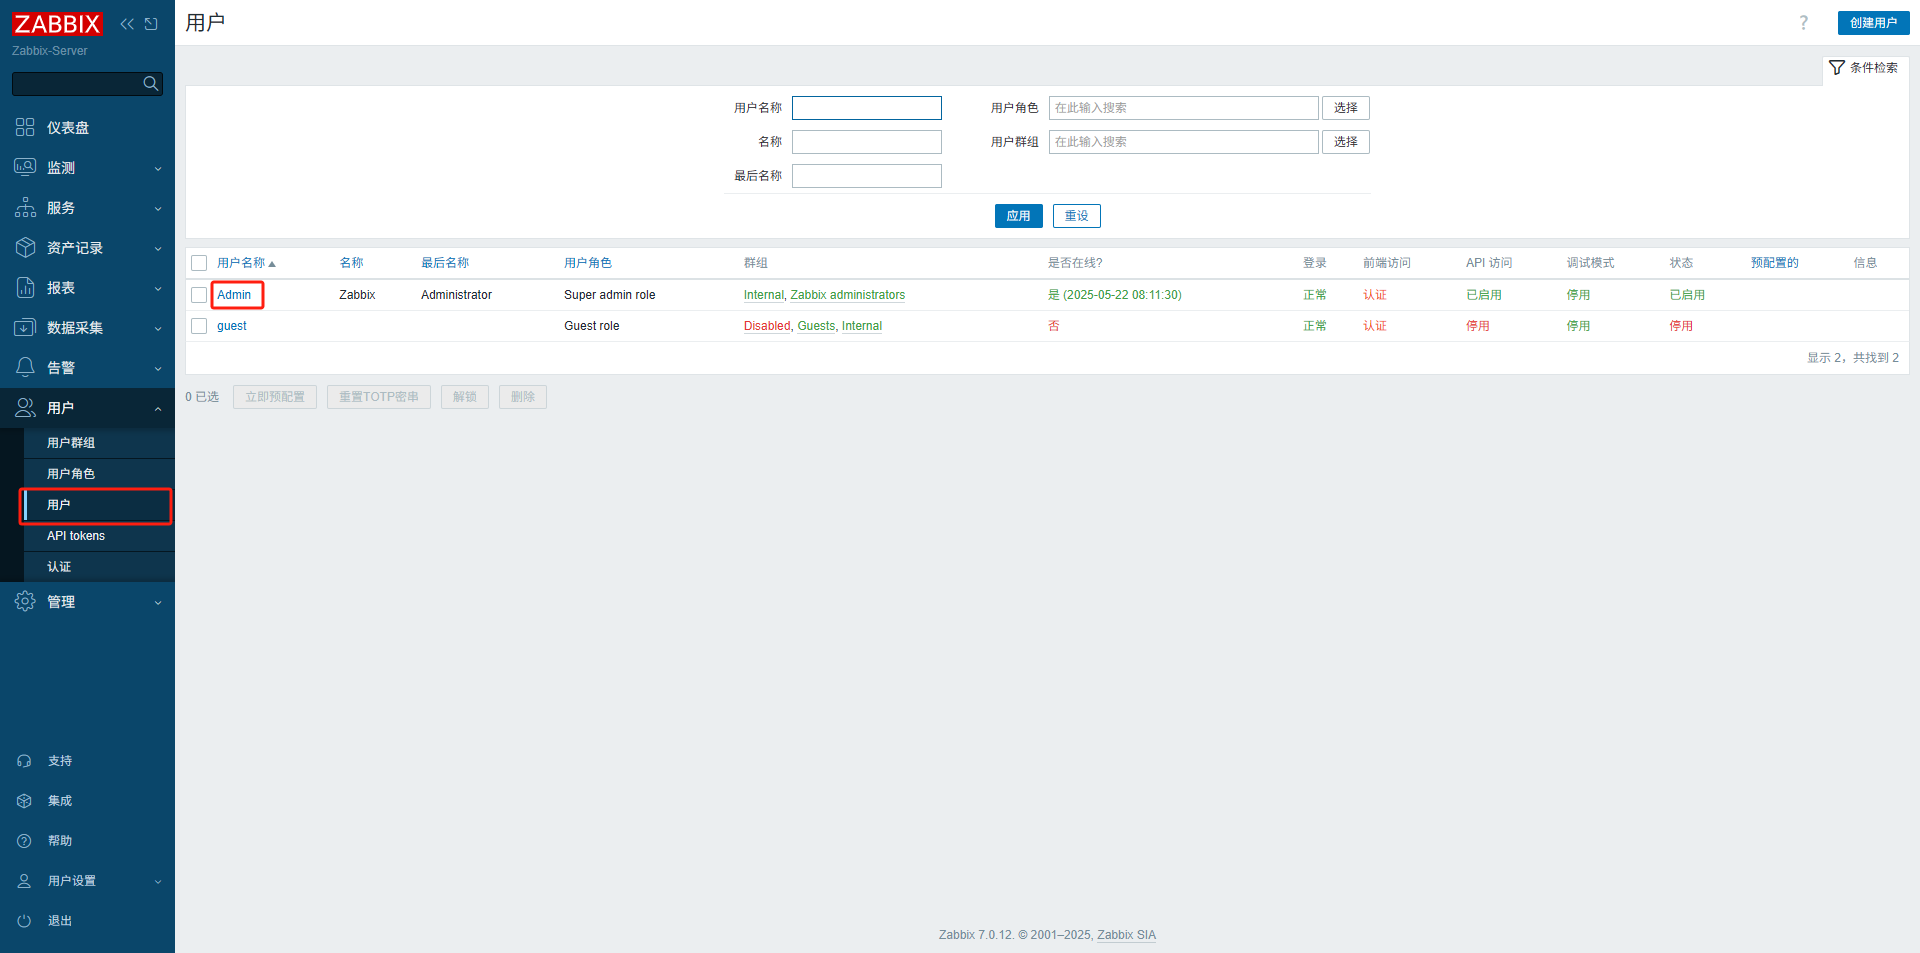Click the Zabbix SIA footer link
The image size is (1920, 953).
[1126, 935]
